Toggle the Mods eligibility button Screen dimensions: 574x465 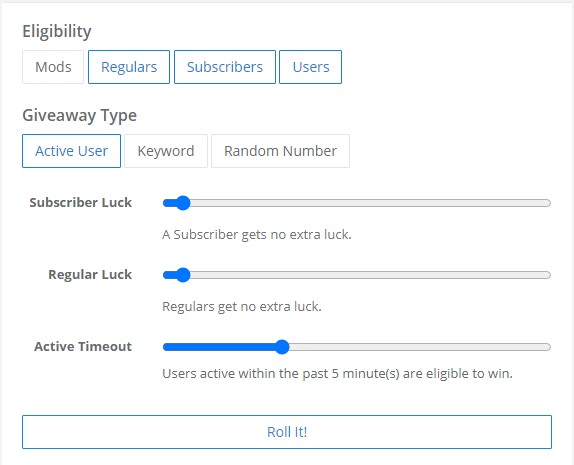coord(53,67)
